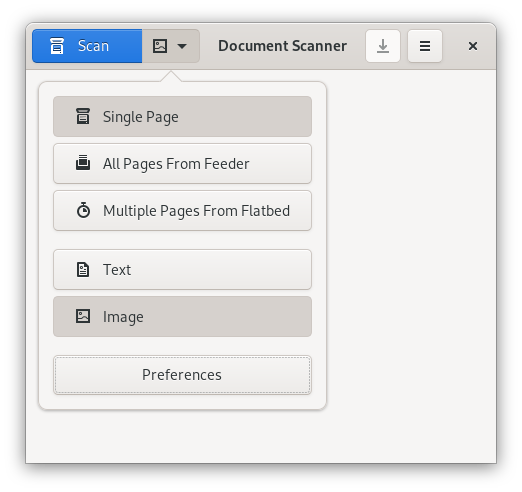Open the hamburger menu icon
This screenshot has height=492, width=522.
coord(425,46)
